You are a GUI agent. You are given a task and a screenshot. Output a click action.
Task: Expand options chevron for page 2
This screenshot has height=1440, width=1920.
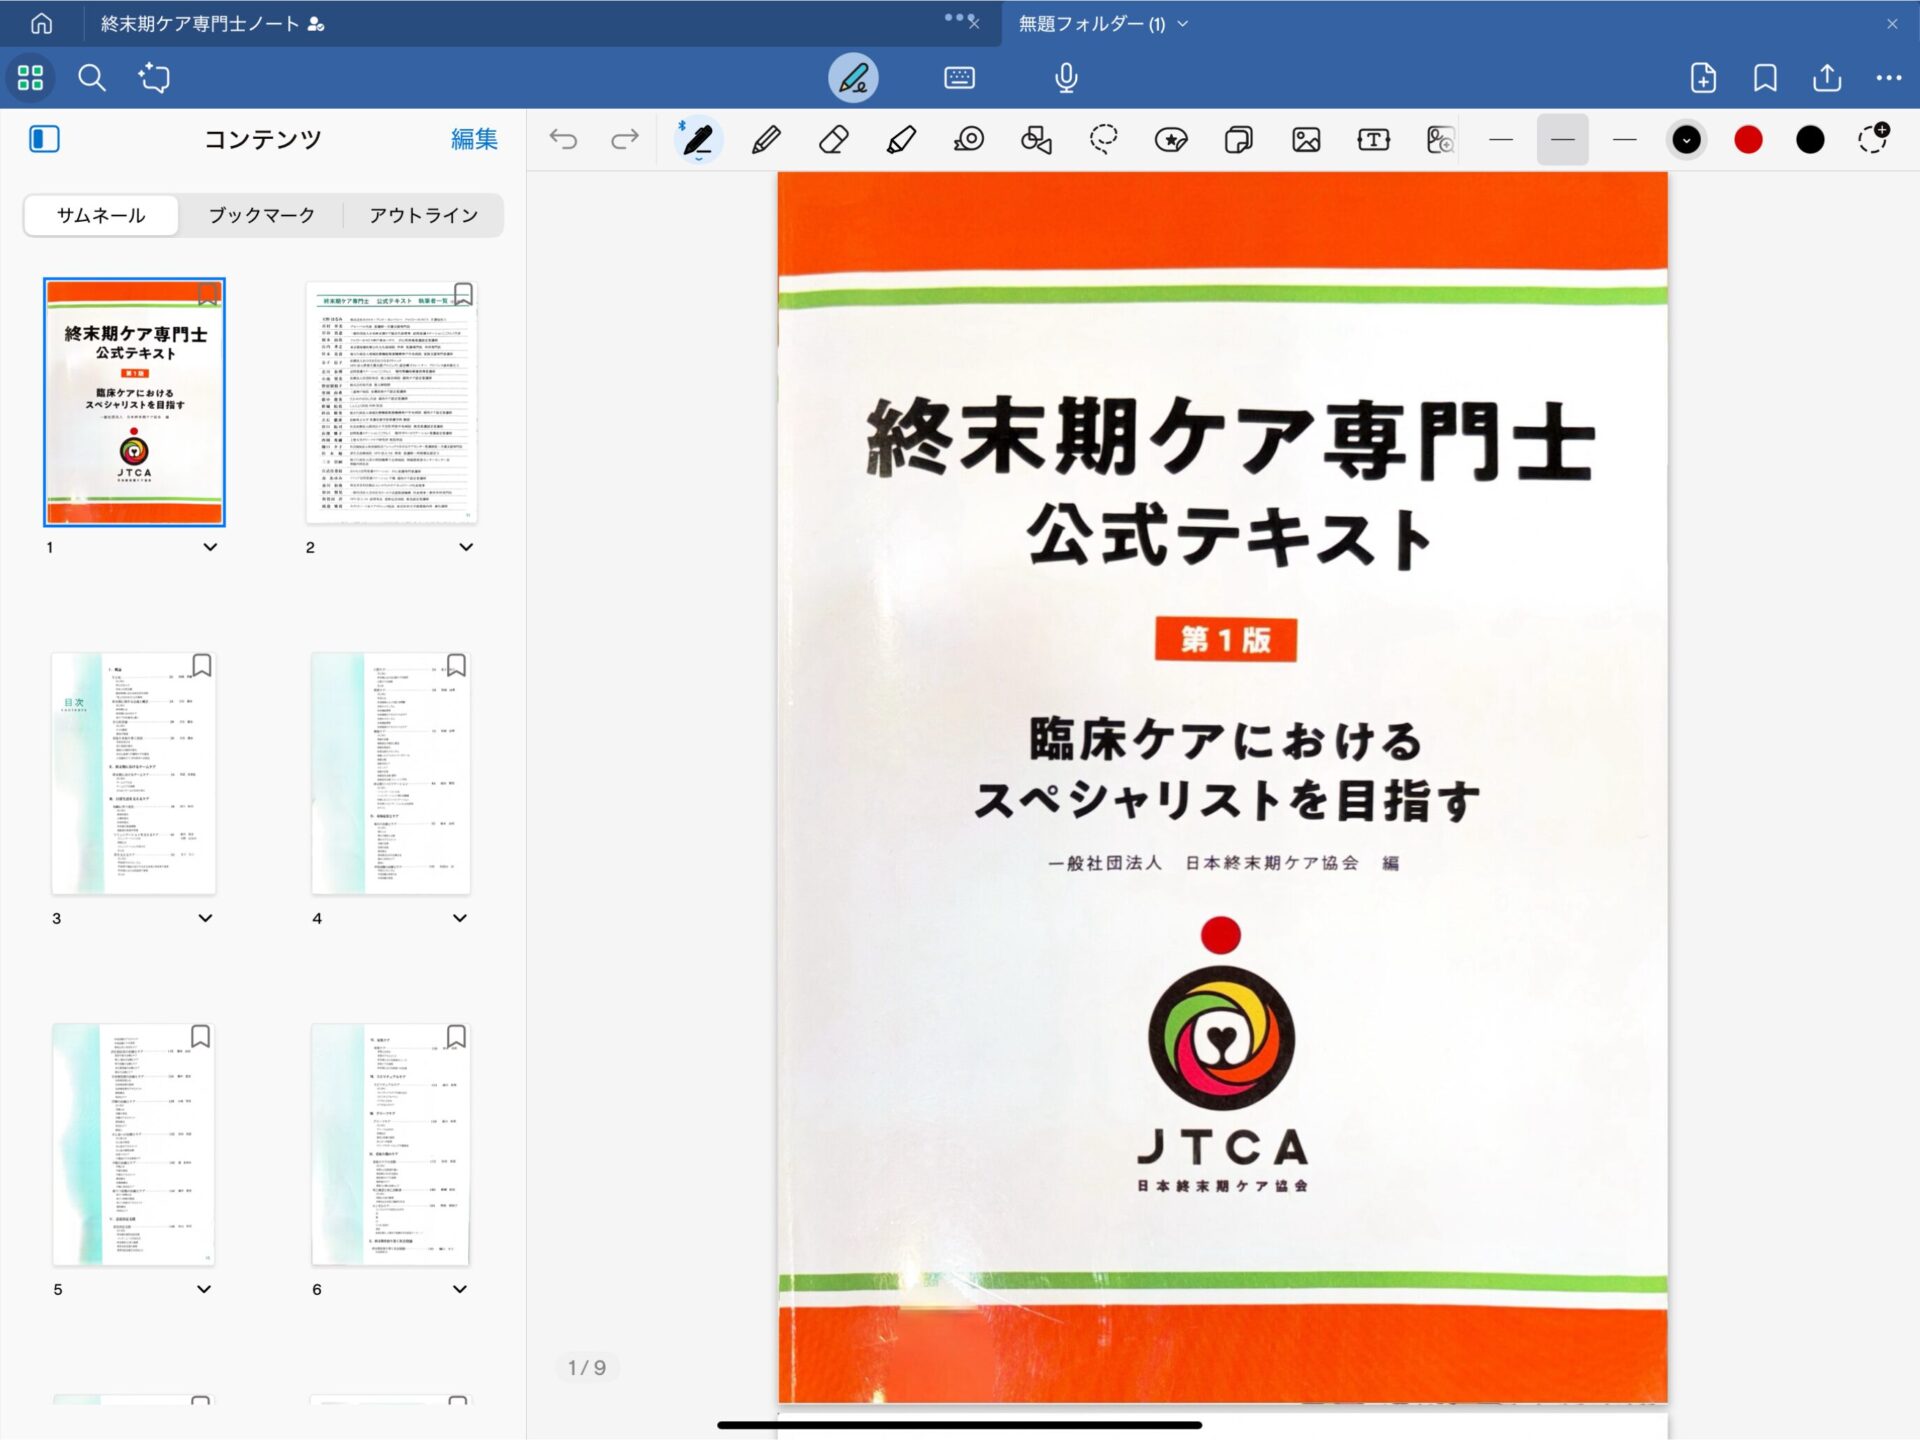point(466,547)
